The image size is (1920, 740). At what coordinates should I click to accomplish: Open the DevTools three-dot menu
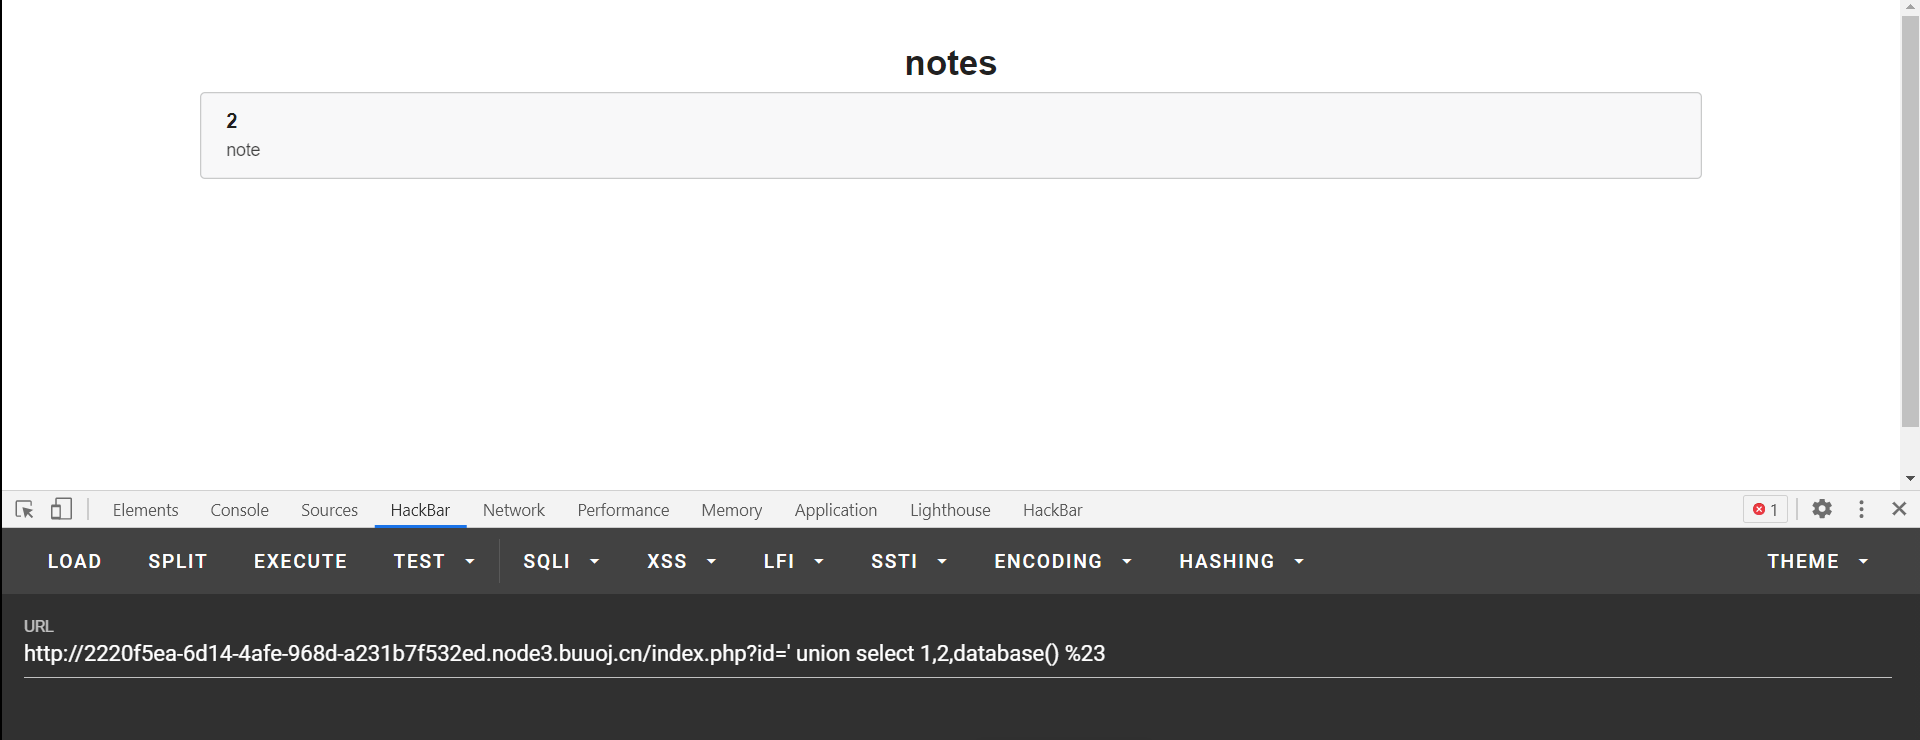[1861, 509]
